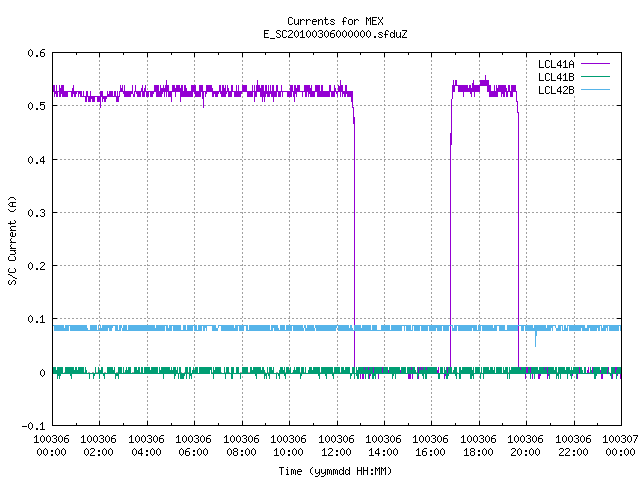Click the 0.2 y-axis tick value
This screenshot has width=640, height=480.
[x=36, y=266]
